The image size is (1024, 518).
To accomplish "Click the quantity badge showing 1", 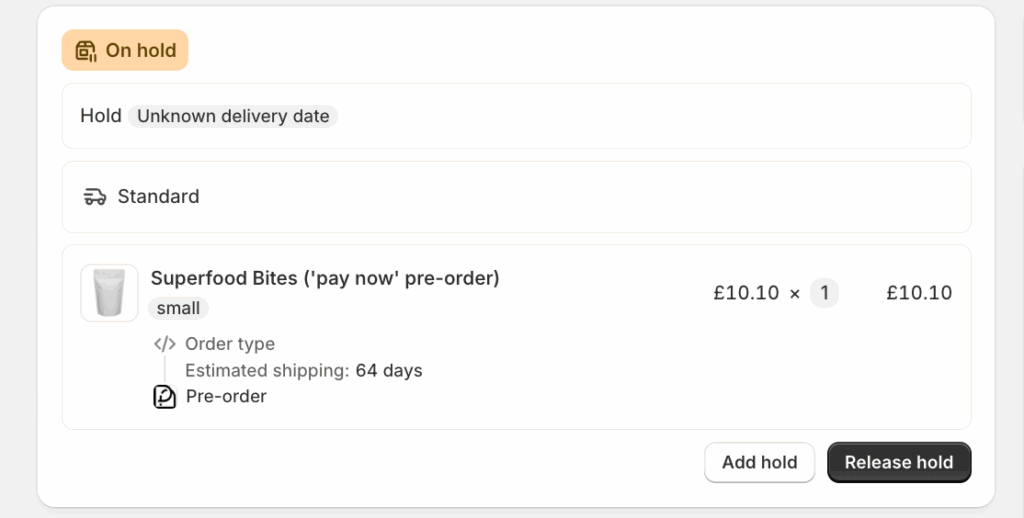I will point(824,293).
